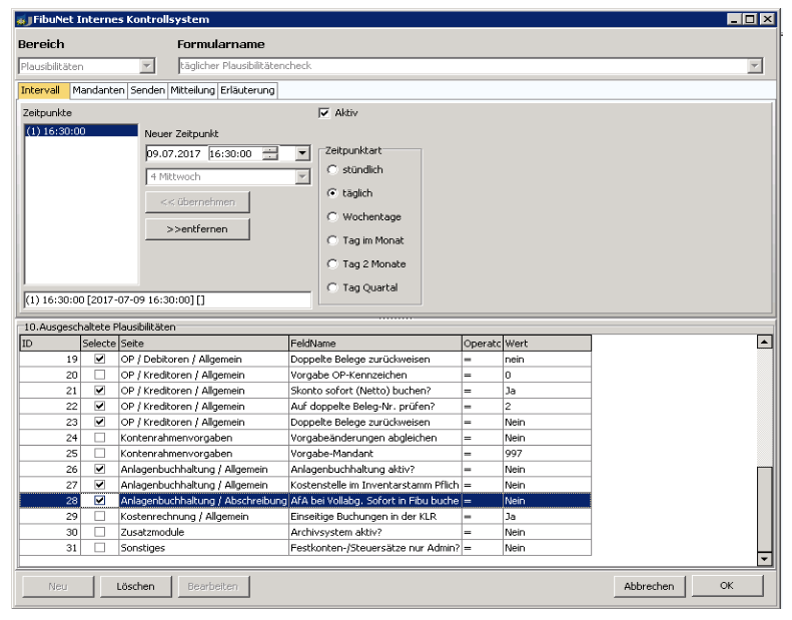Open the date-time picker dropdown arrow
This screenshot has width=792, height=620.
302,153
